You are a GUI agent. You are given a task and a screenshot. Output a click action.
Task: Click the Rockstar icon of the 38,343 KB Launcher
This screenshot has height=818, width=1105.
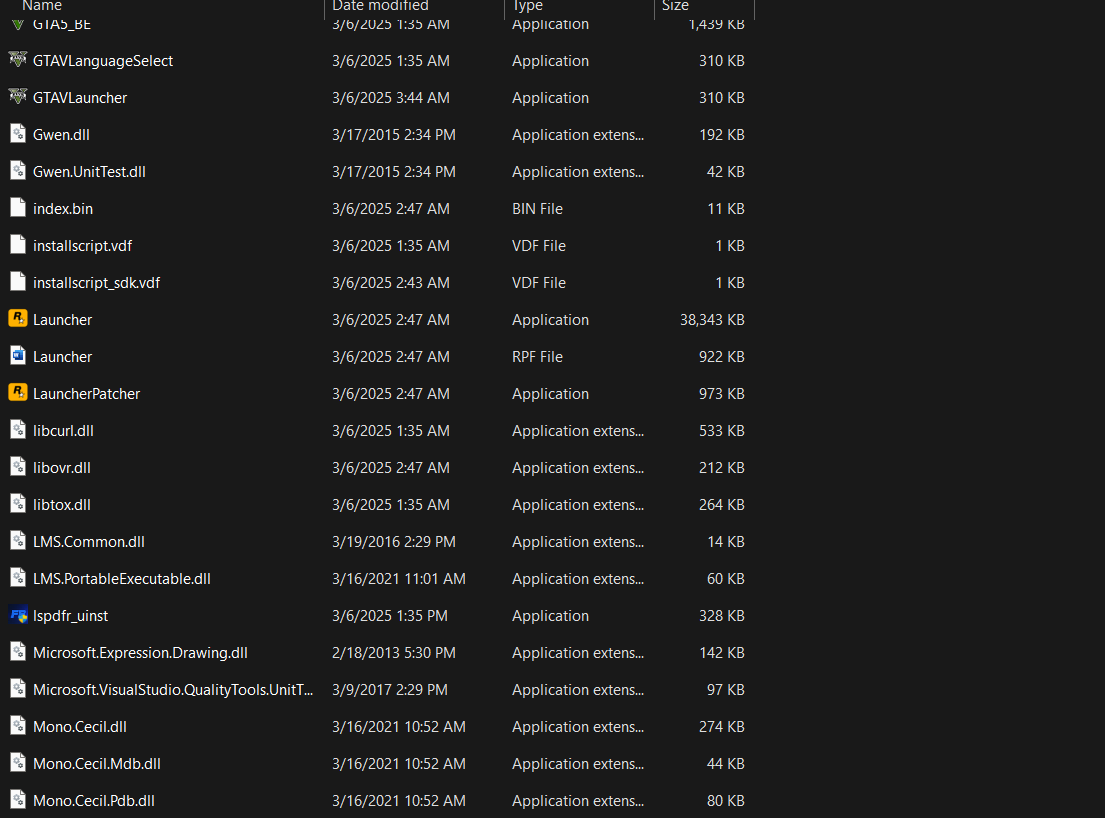(x=18, y=318)
